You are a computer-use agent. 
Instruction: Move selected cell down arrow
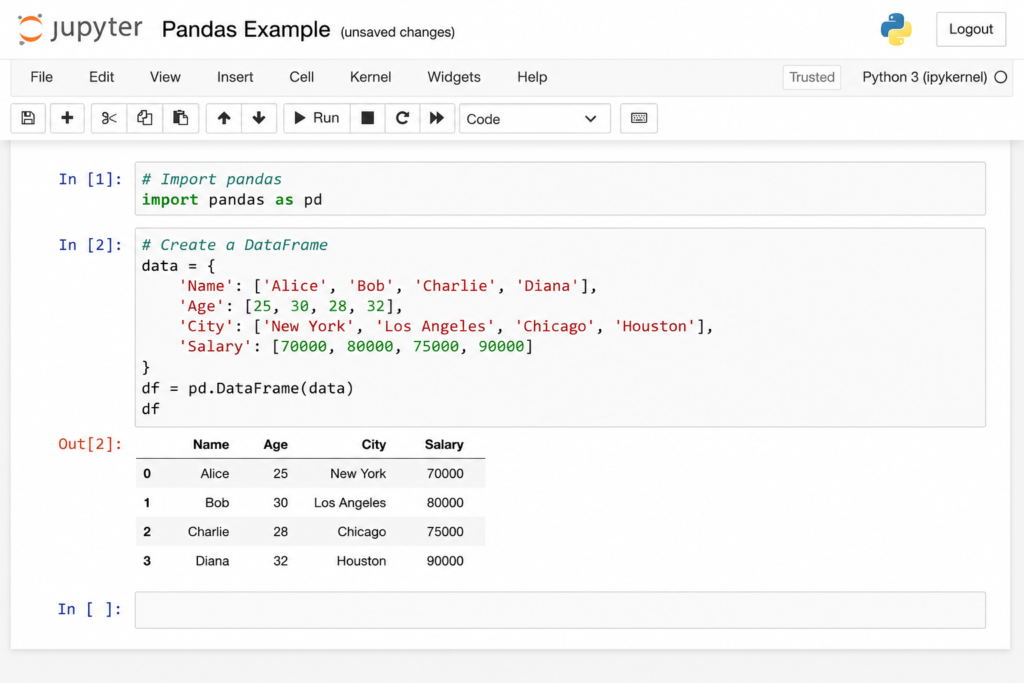pos(259,118)
